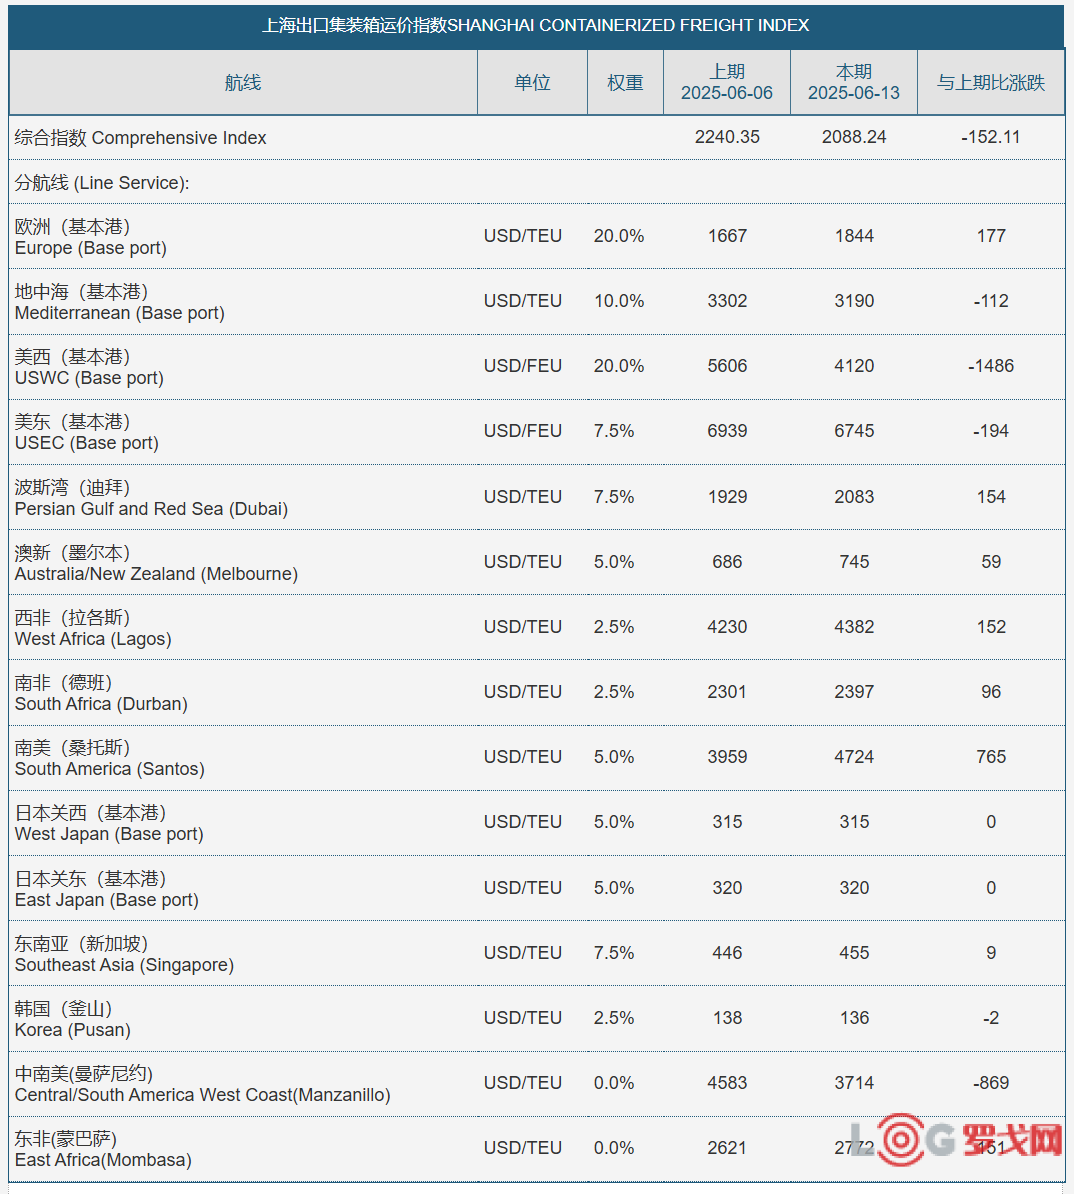Click the Korea (Pusan) route label
1074x1194 pixels.
point(72,1019)
